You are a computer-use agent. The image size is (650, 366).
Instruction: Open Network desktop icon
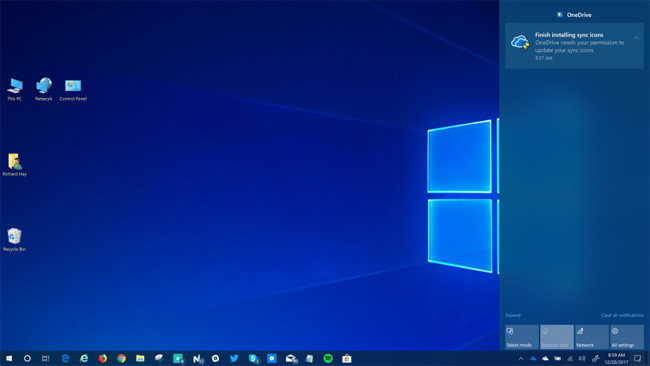pos(44,89)
